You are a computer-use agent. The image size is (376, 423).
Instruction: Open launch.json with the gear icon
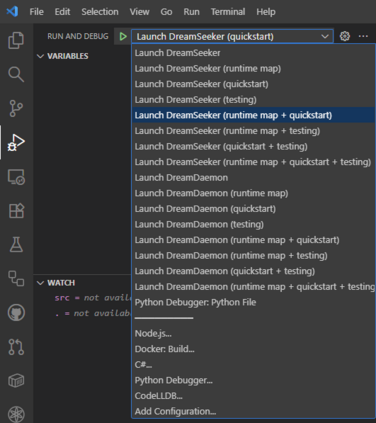(x=345, y=36)
